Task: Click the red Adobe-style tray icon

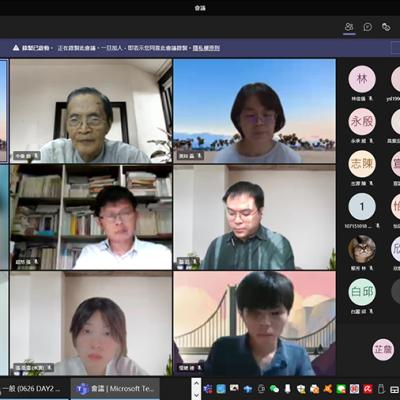Action: (368, 389)
